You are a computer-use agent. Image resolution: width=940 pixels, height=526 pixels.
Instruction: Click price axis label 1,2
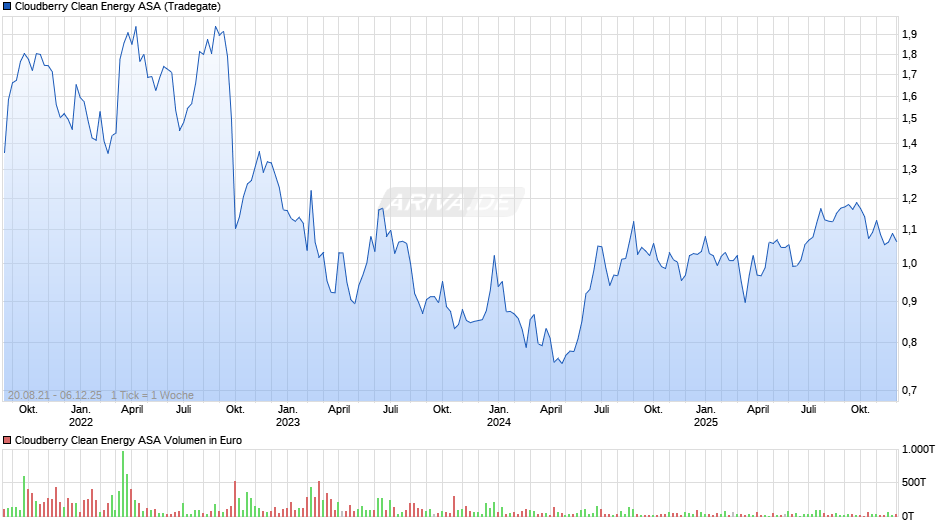click(x=909, y=199)
